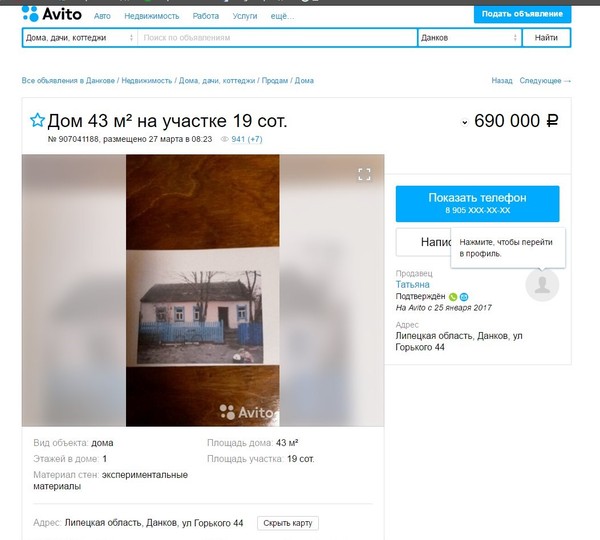
Task: Hide the map with 'Скрыть карту'
Action: coord(288,523)
